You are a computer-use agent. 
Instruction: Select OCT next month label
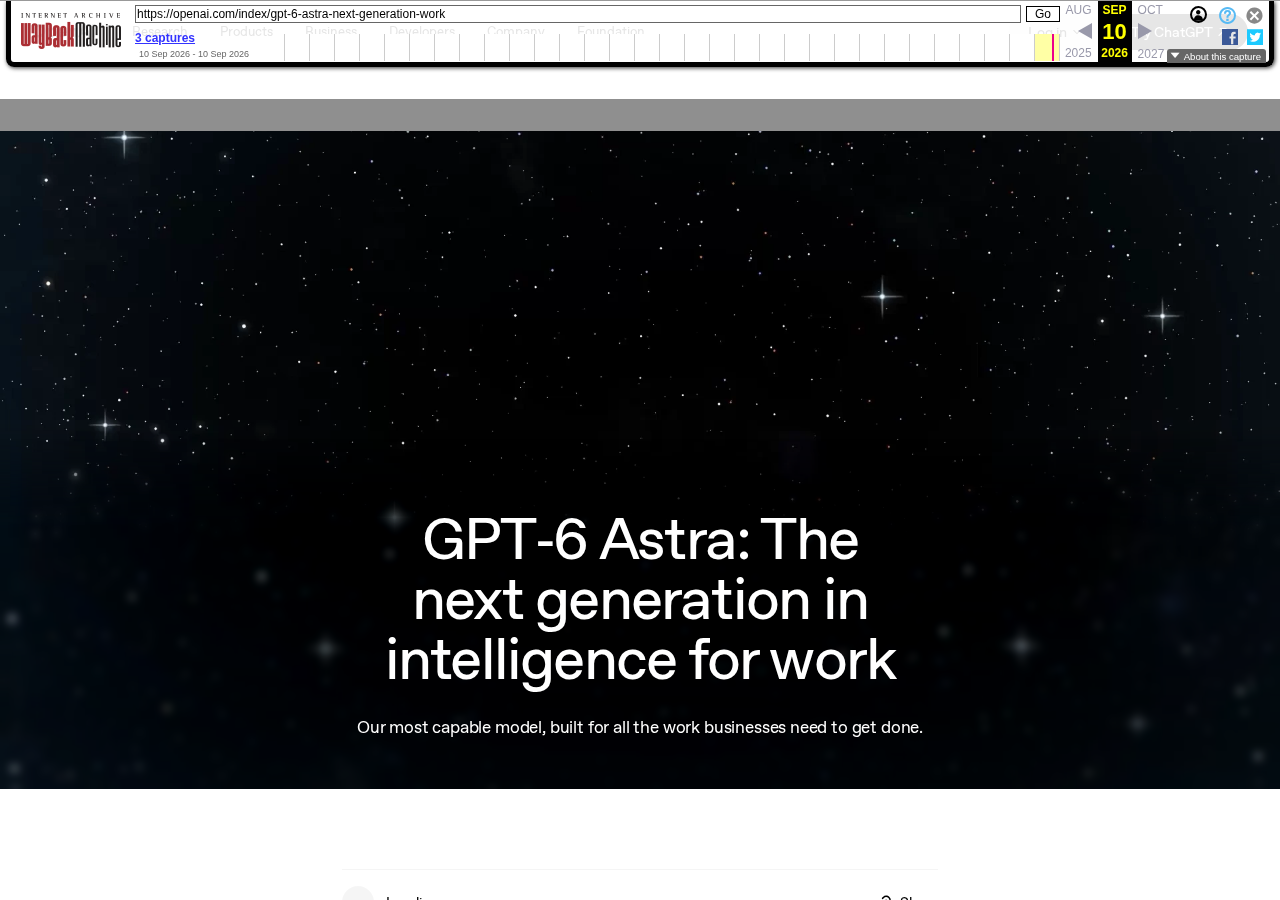(1150, 10)
